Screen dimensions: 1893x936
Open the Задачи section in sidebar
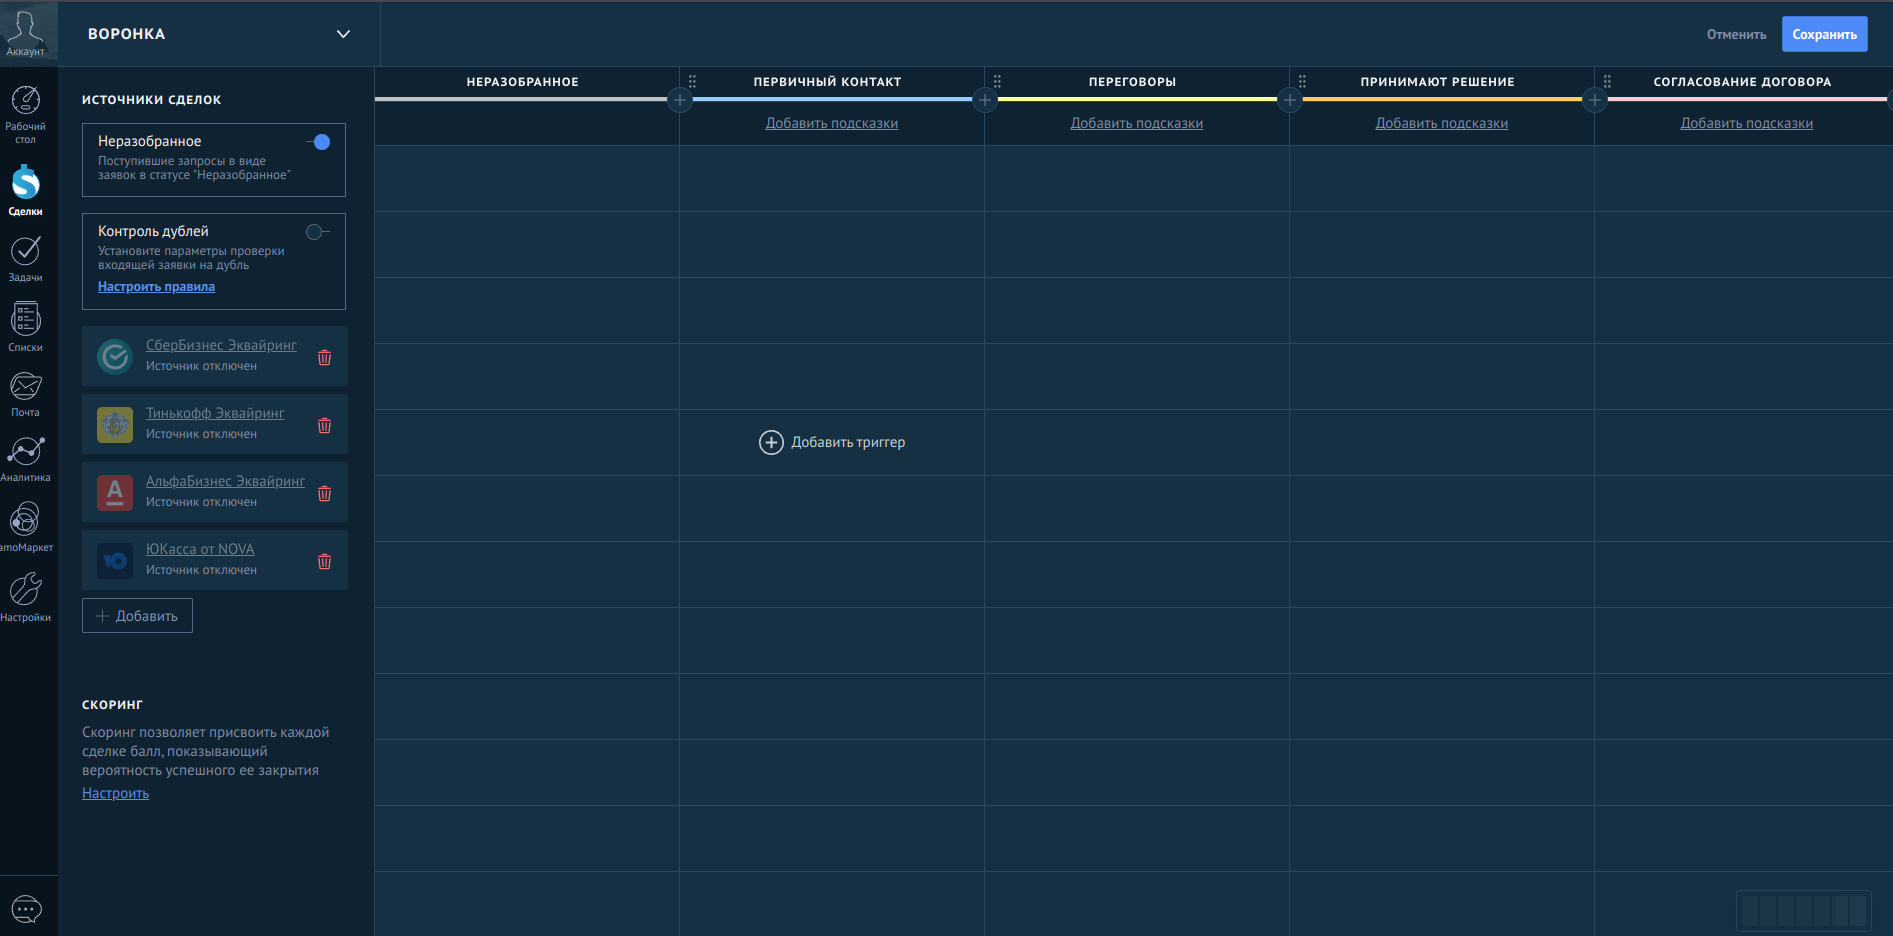point(25,258)
